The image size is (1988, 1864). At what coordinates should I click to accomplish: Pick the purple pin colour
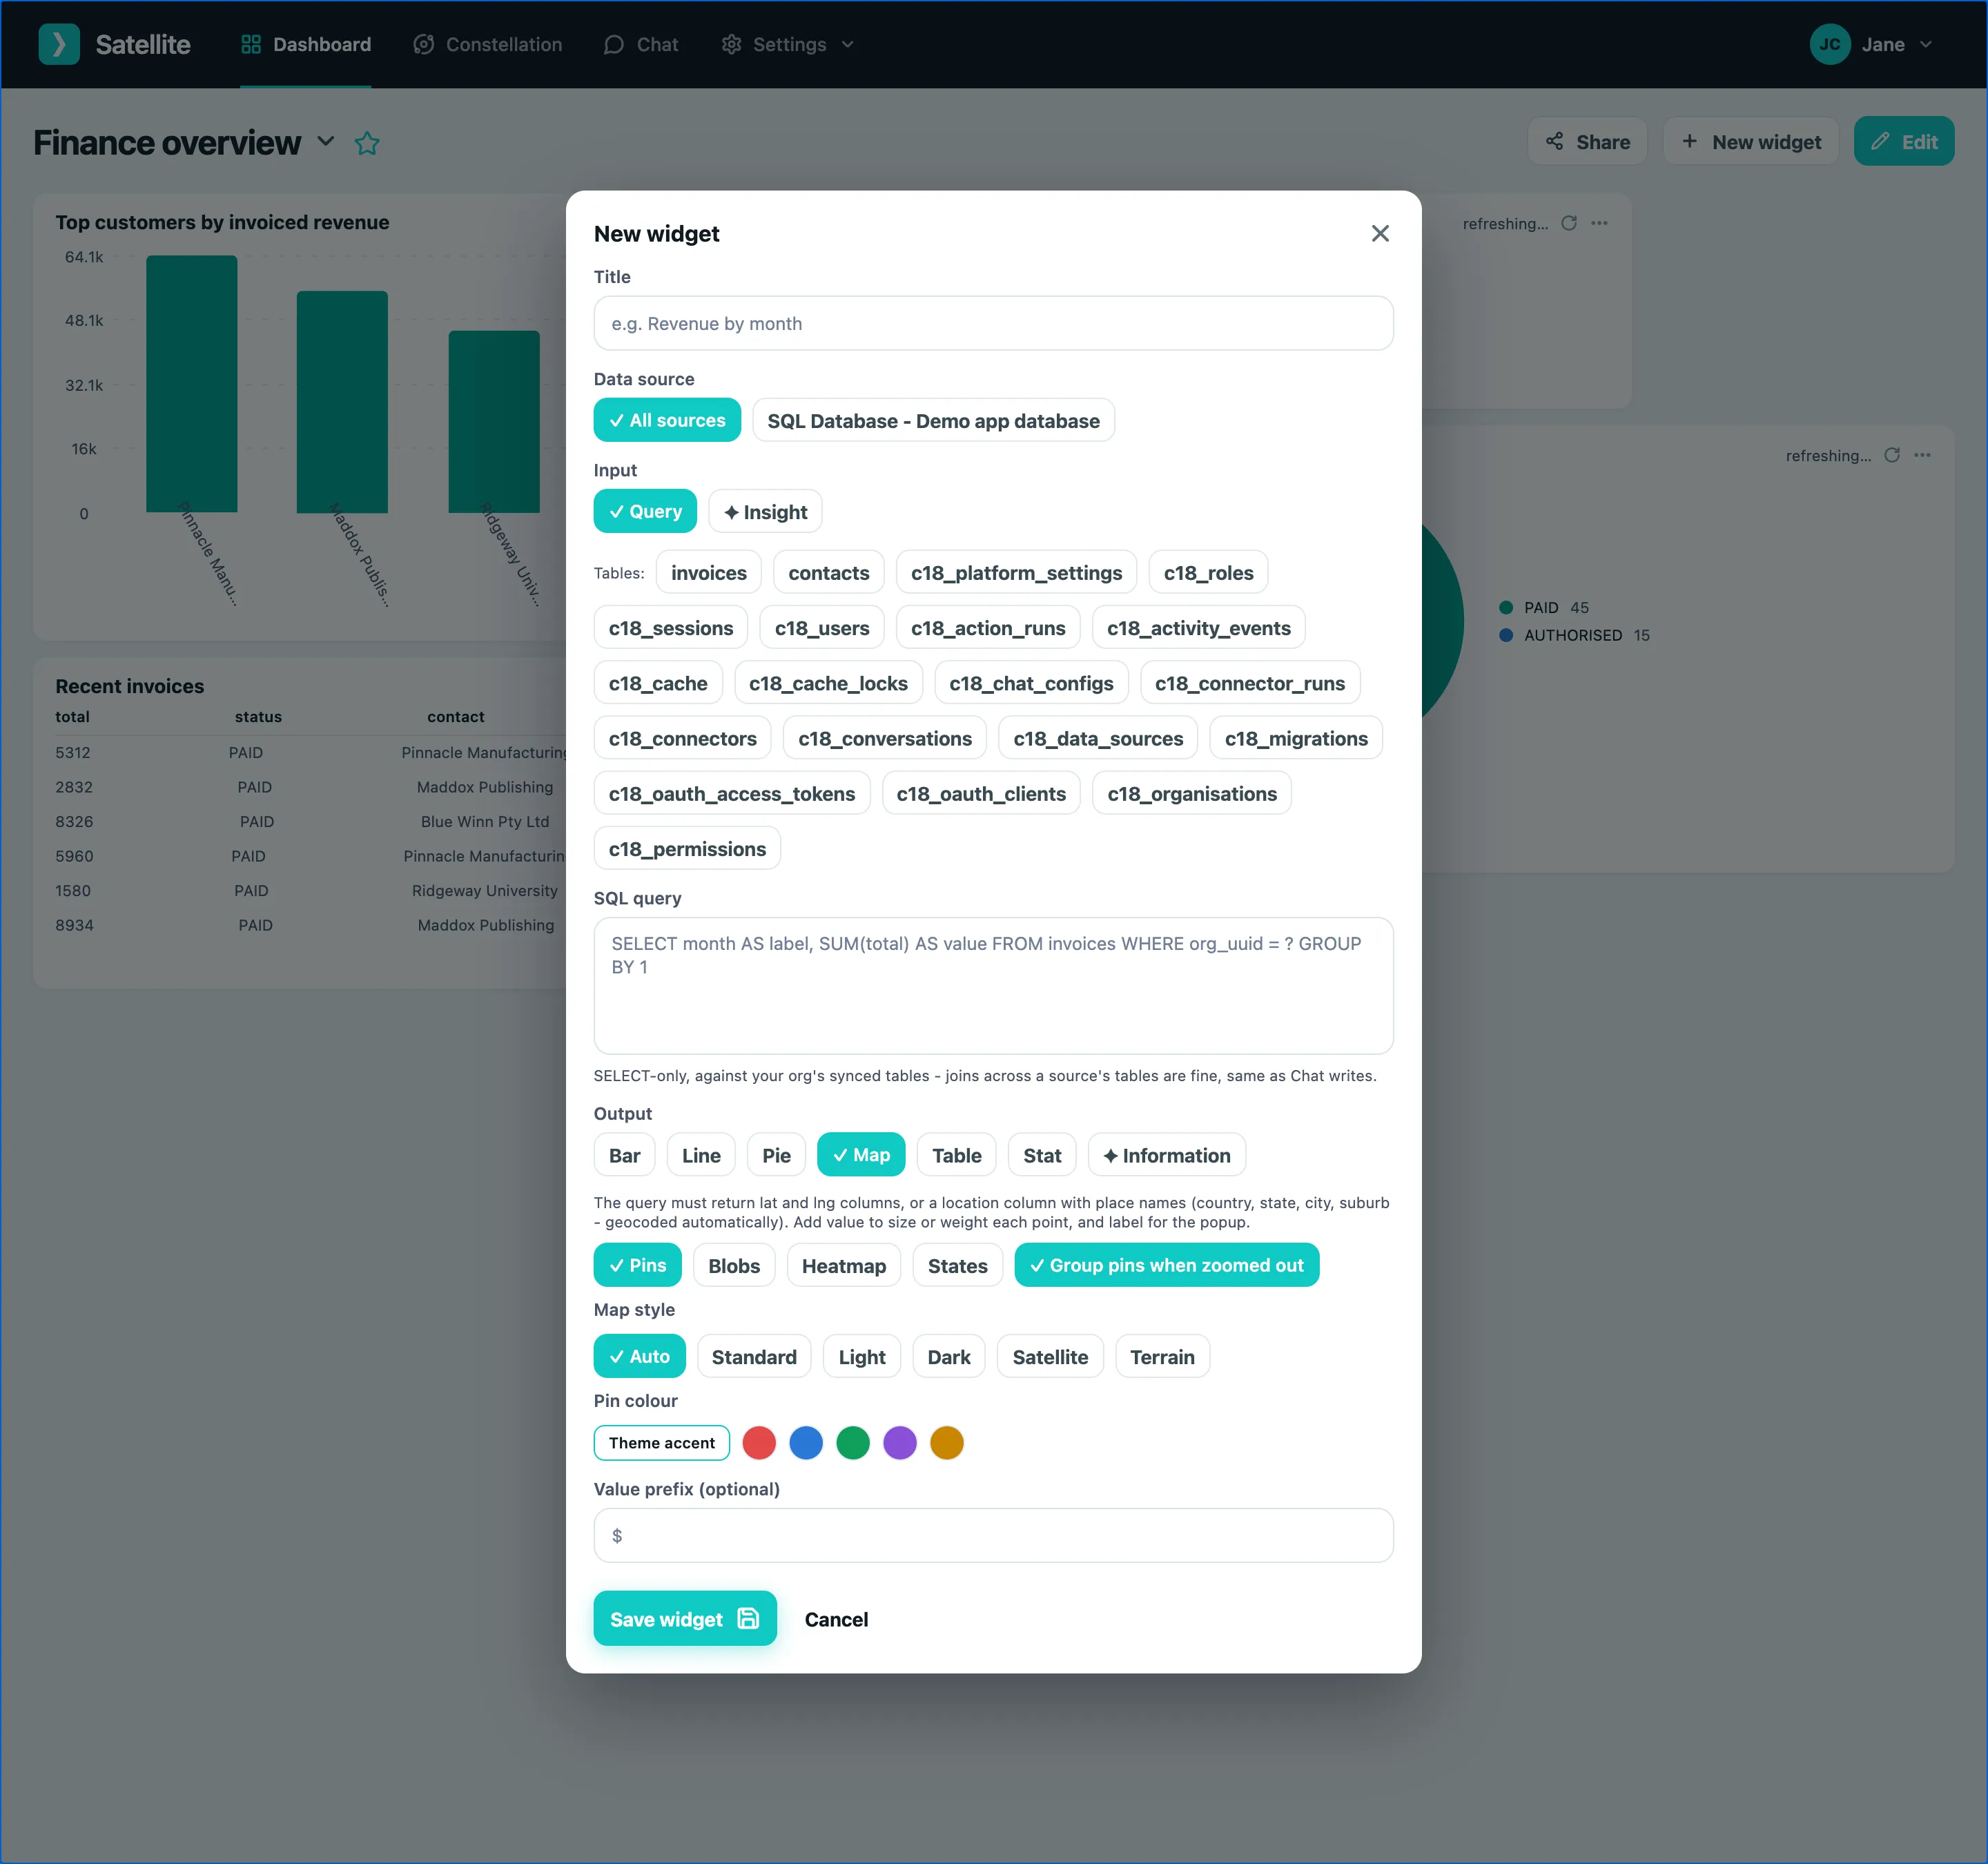900,1443
